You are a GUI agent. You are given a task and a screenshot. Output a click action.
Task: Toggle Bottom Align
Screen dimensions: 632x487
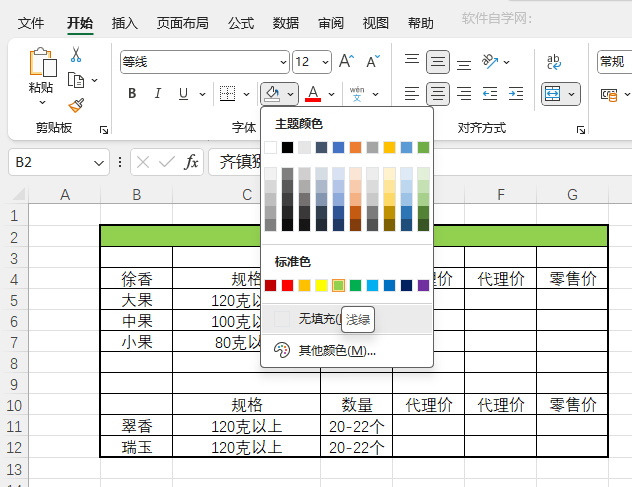464,63
